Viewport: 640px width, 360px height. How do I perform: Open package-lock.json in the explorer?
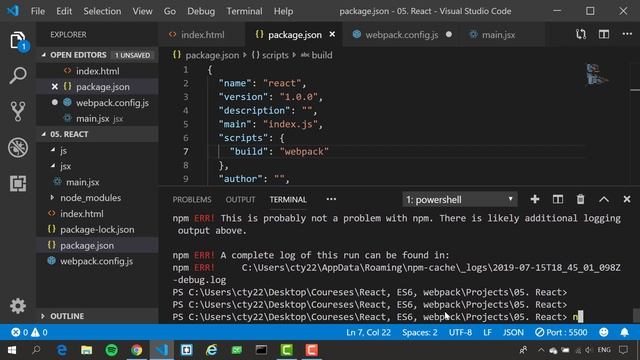pos(97,229)
